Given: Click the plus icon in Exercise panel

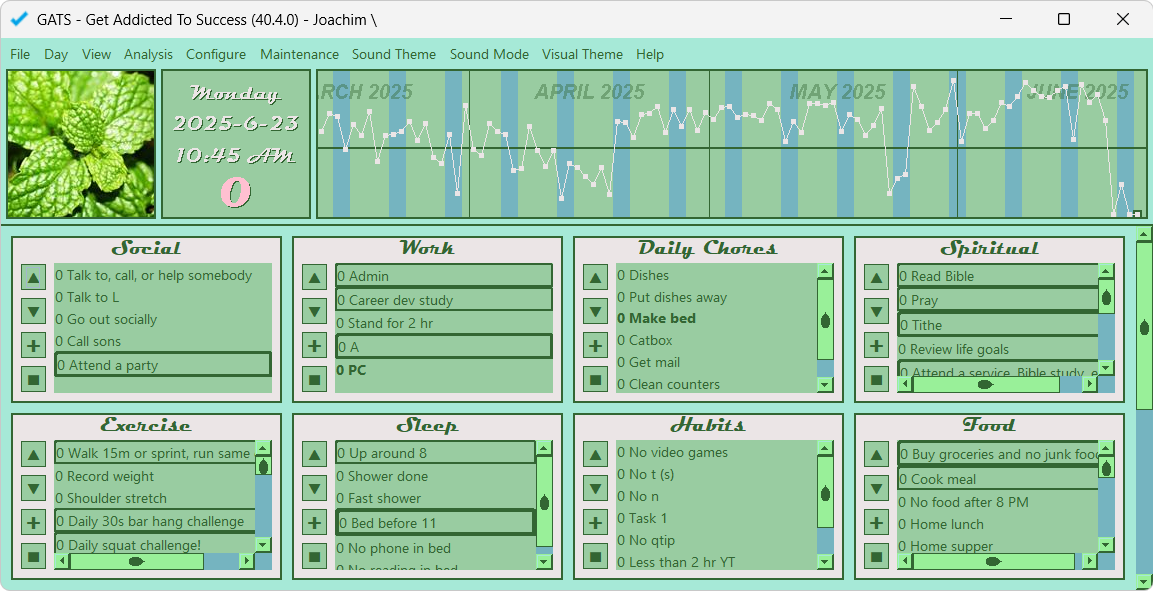Looking at the screenshot, I should (x=34, y=522).
